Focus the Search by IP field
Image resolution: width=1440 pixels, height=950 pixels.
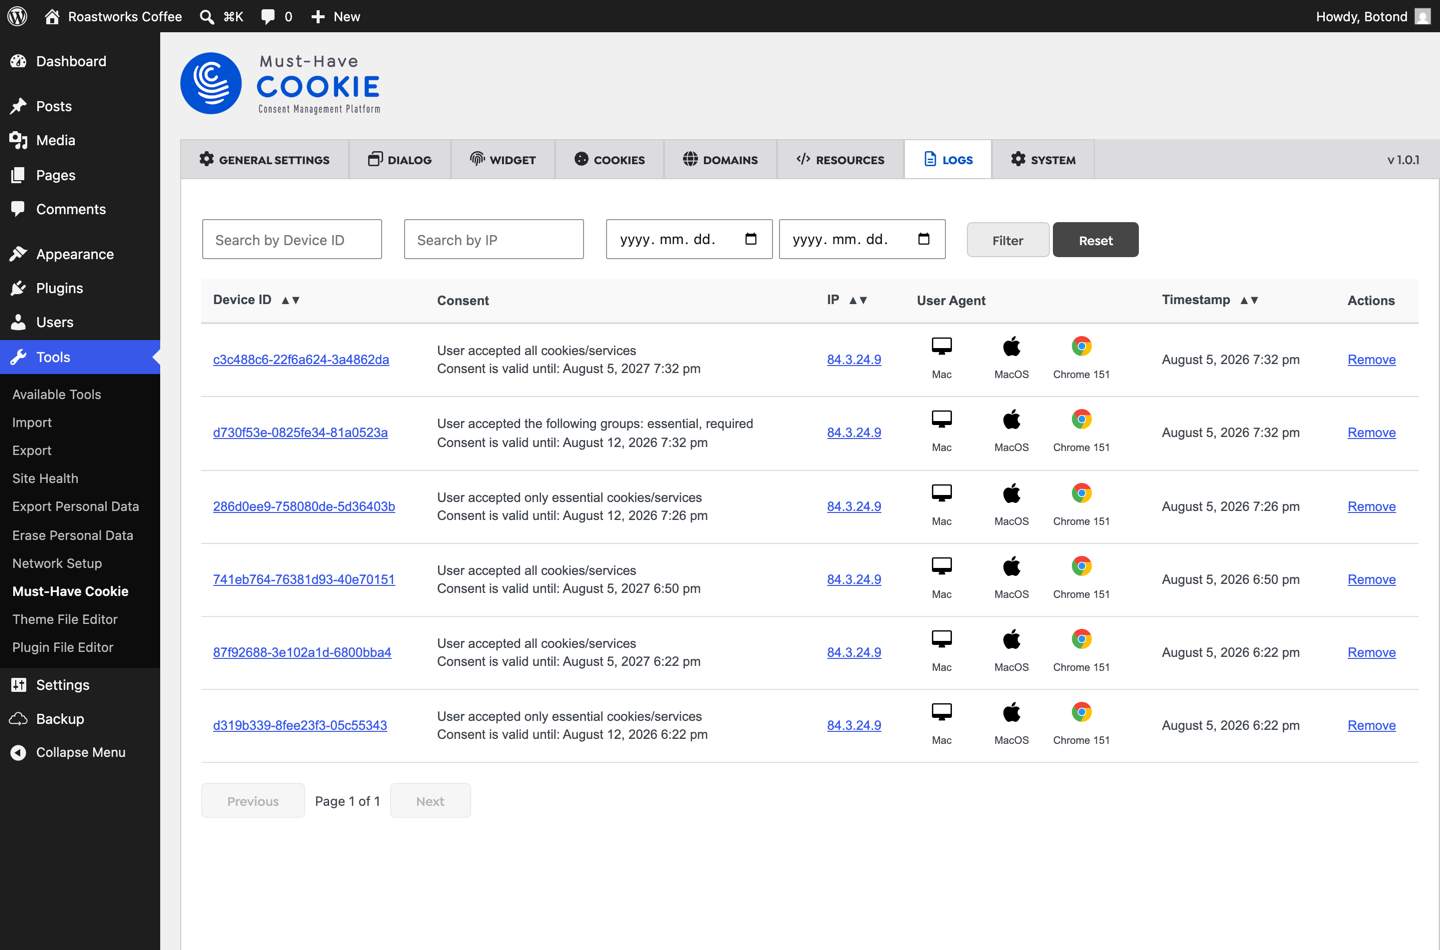[x=494, y=239]
